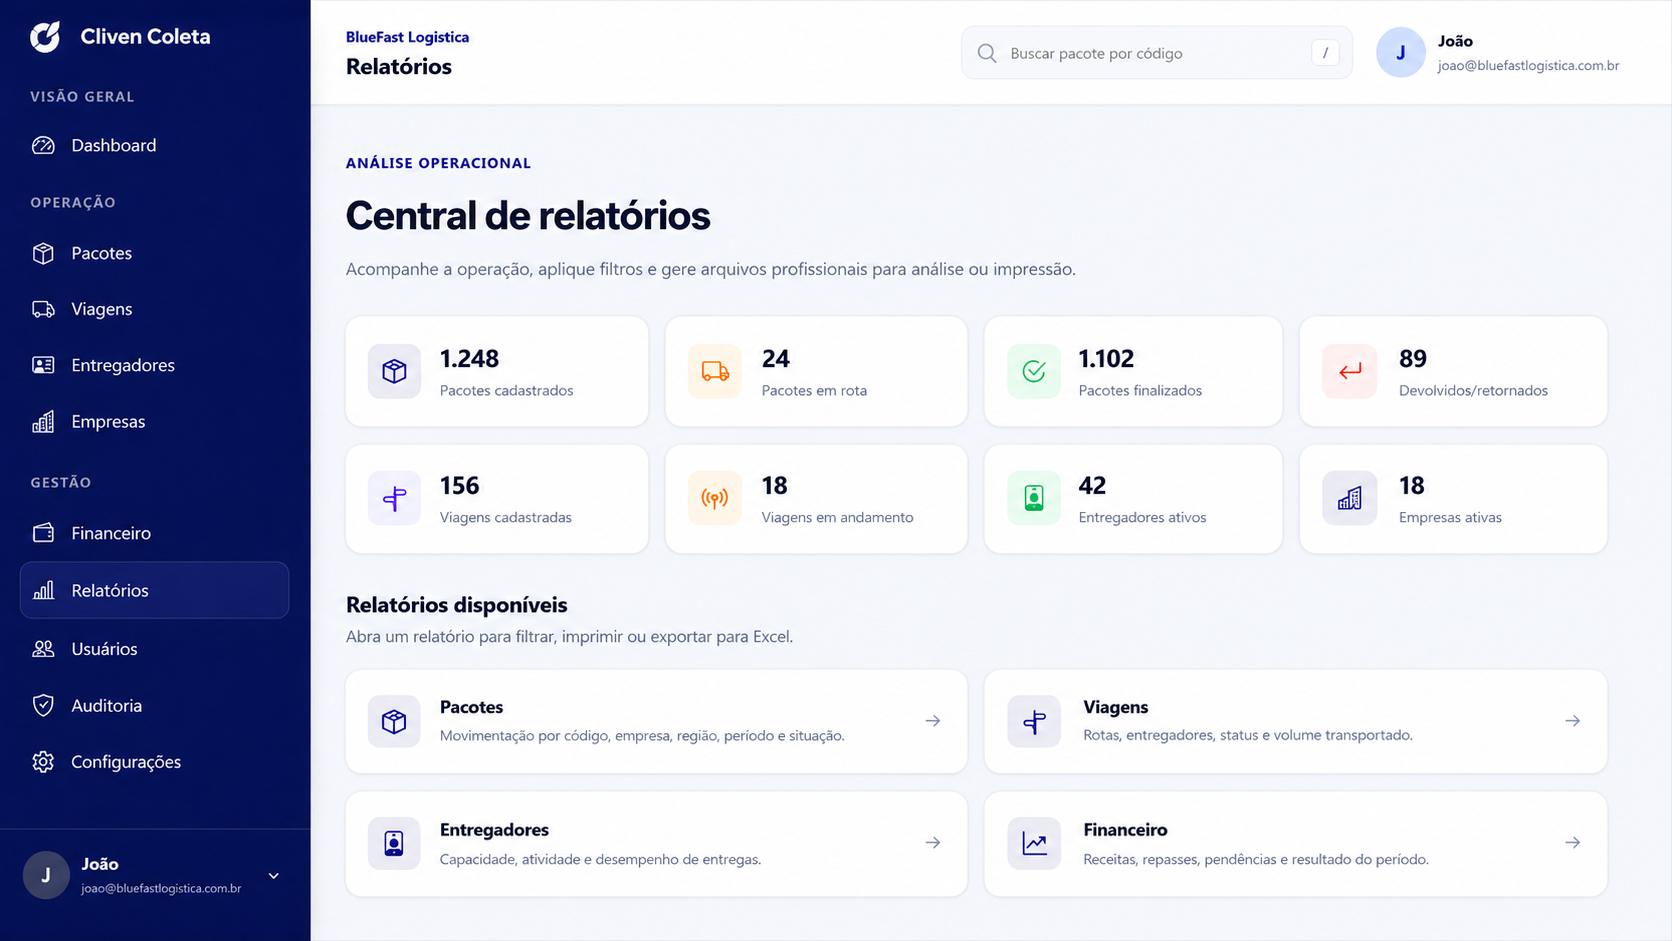Open the Dashboard speedometer icon
The image size is (1672, 941).
(x=43, y=145)
